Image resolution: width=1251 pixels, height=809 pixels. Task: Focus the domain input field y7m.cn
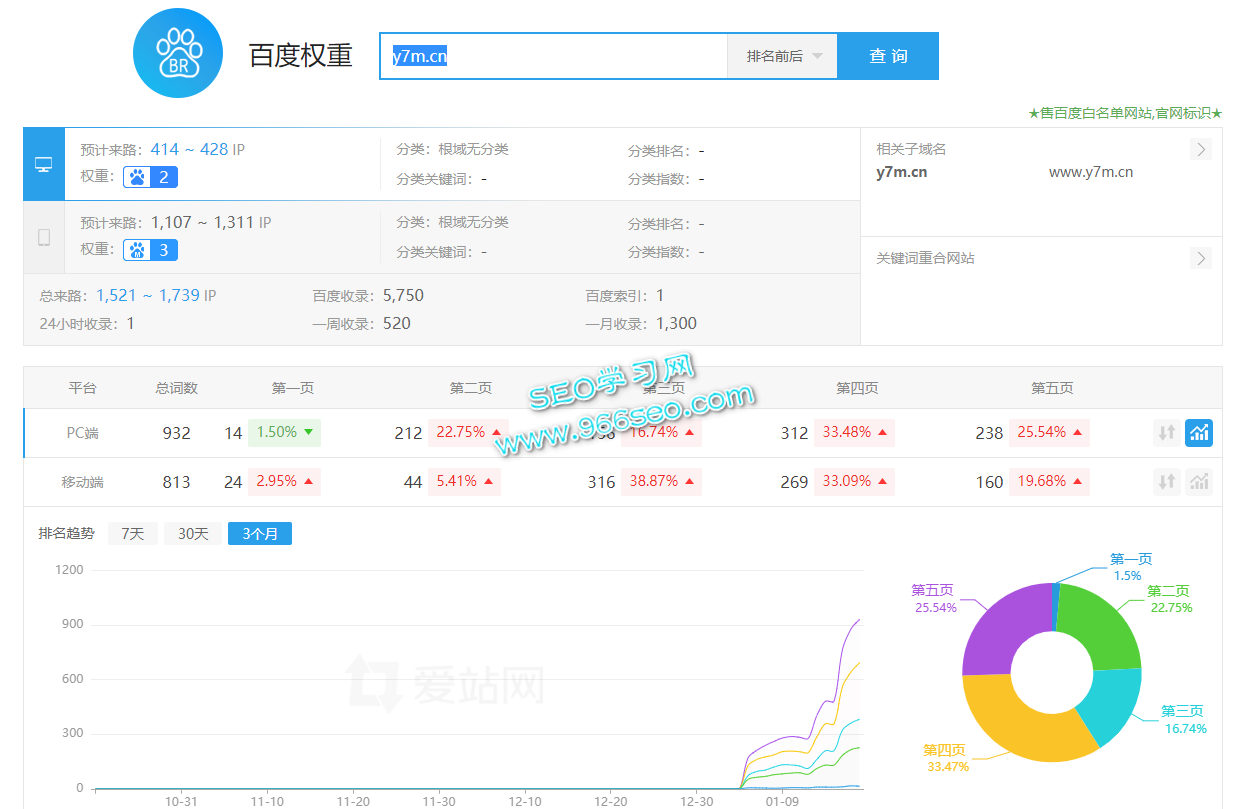coord(553,56)
